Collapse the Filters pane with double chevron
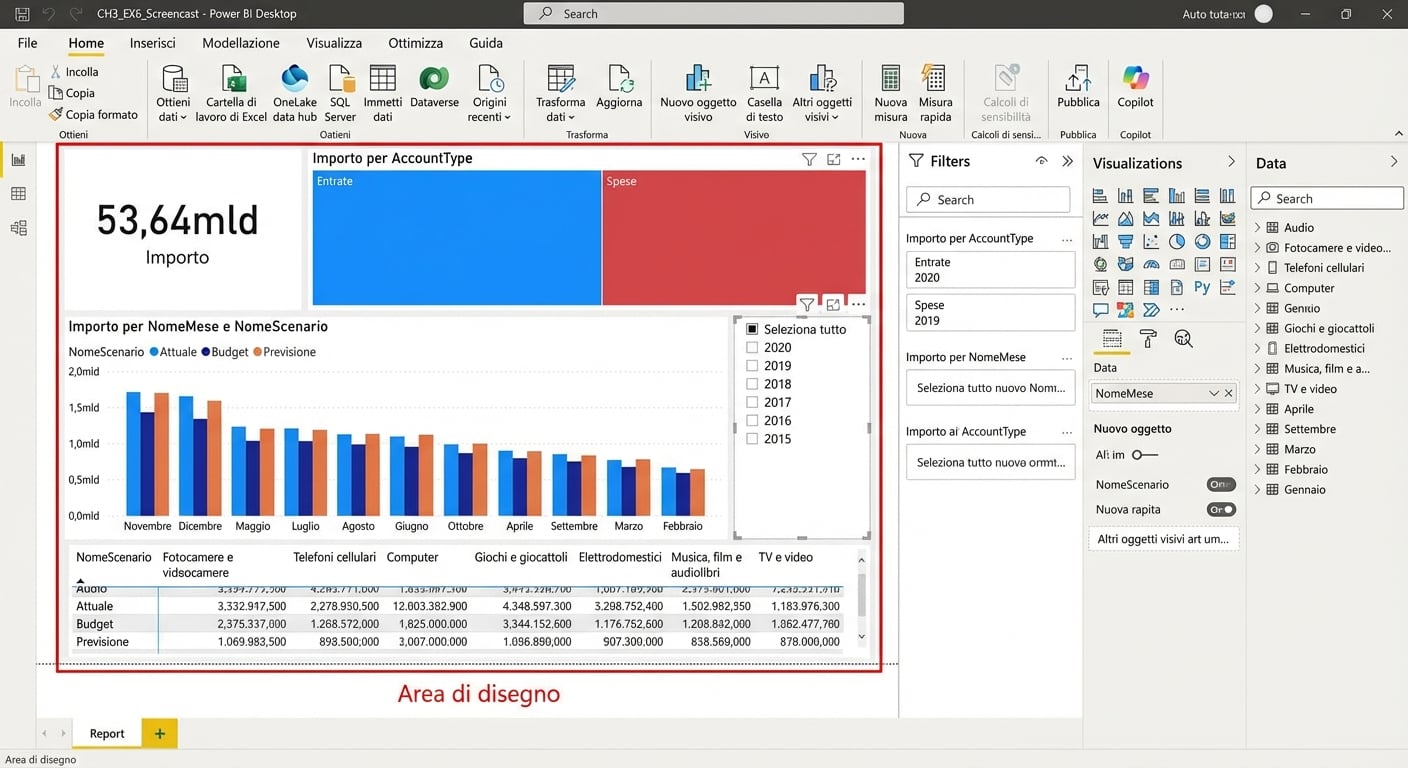The image size is (1408, 768). (1067, 161)
